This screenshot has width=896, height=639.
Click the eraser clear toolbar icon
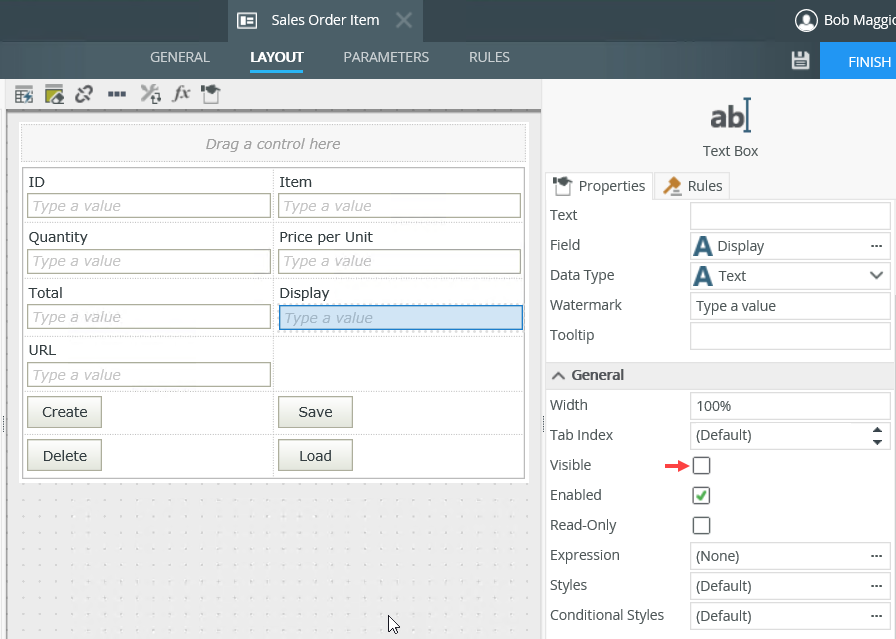[x=54, y=94]
